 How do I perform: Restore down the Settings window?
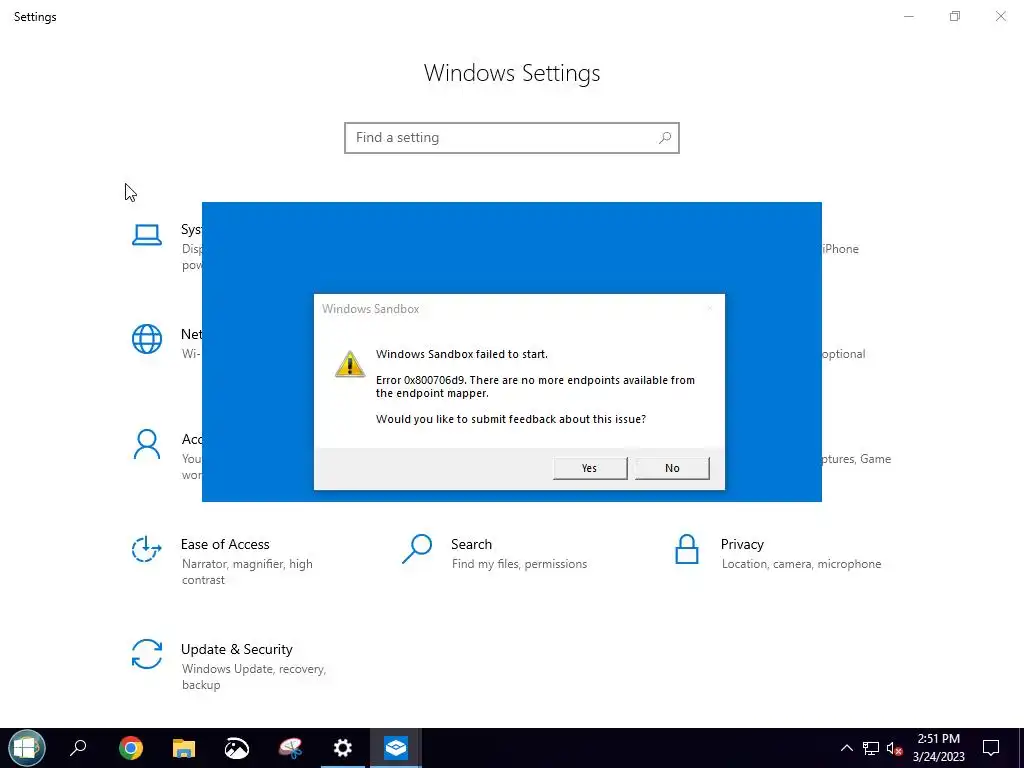pos(955,16)
